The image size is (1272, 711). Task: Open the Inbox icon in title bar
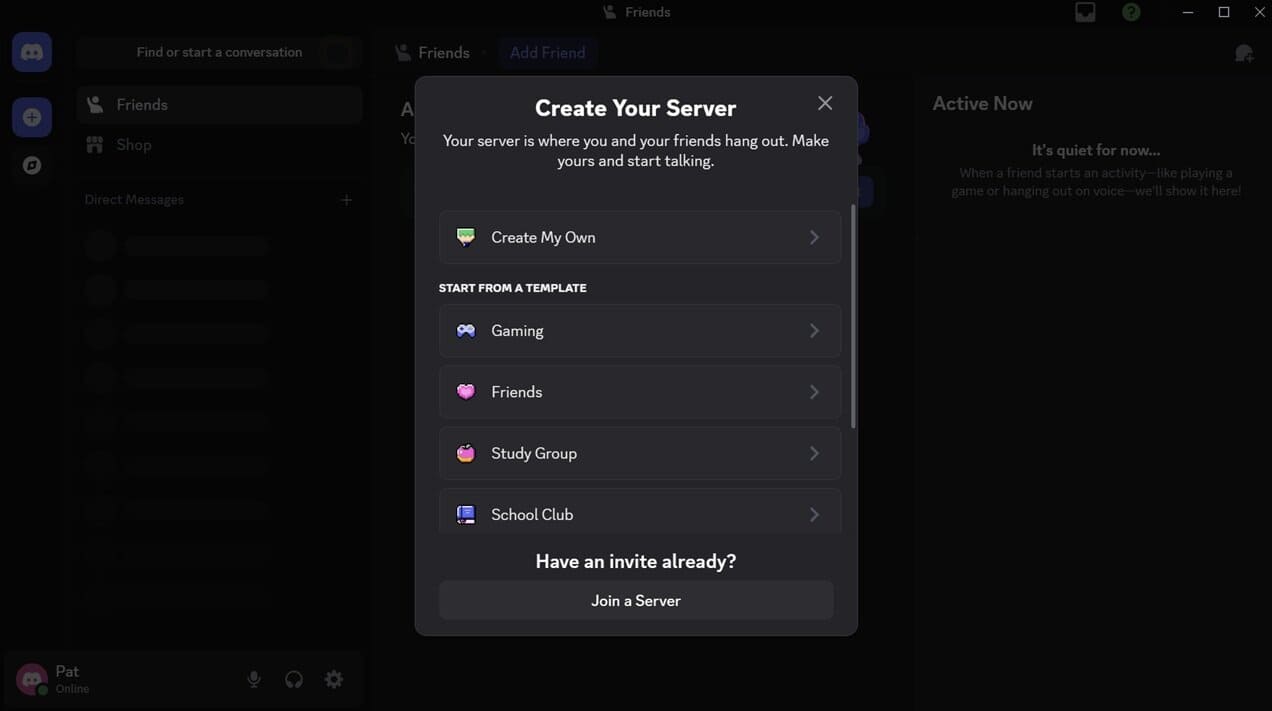(x=1085, y=12)
